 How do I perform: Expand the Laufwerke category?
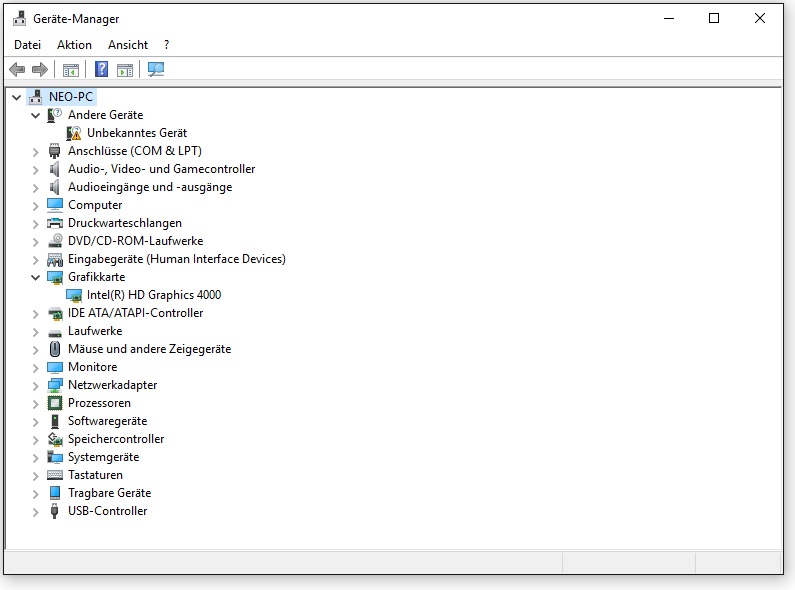(x=35, y=332)
